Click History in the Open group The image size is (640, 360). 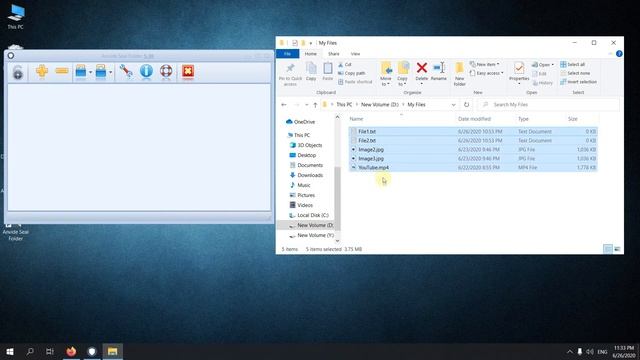point(543,82)
